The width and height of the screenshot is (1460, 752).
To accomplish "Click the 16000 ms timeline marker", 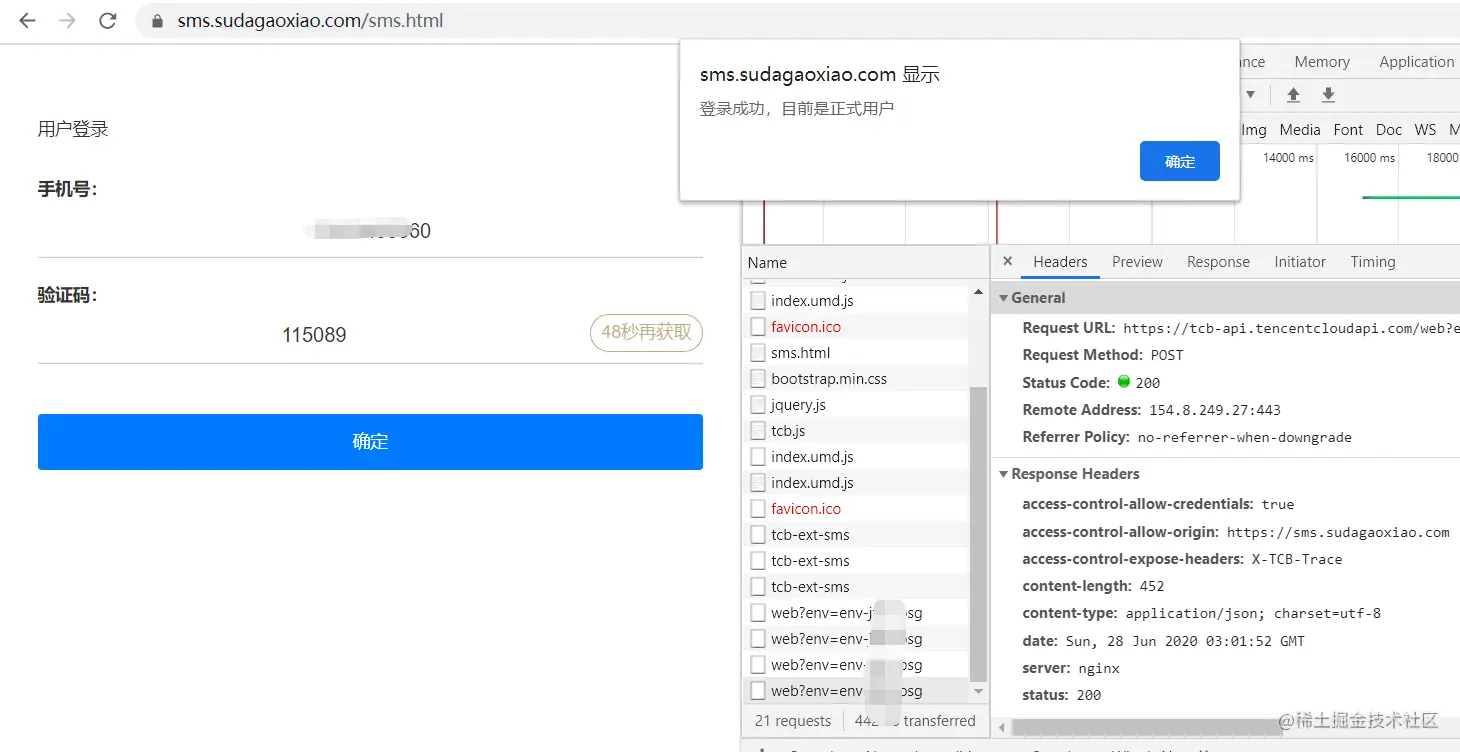I will (x=1369, y=158).
